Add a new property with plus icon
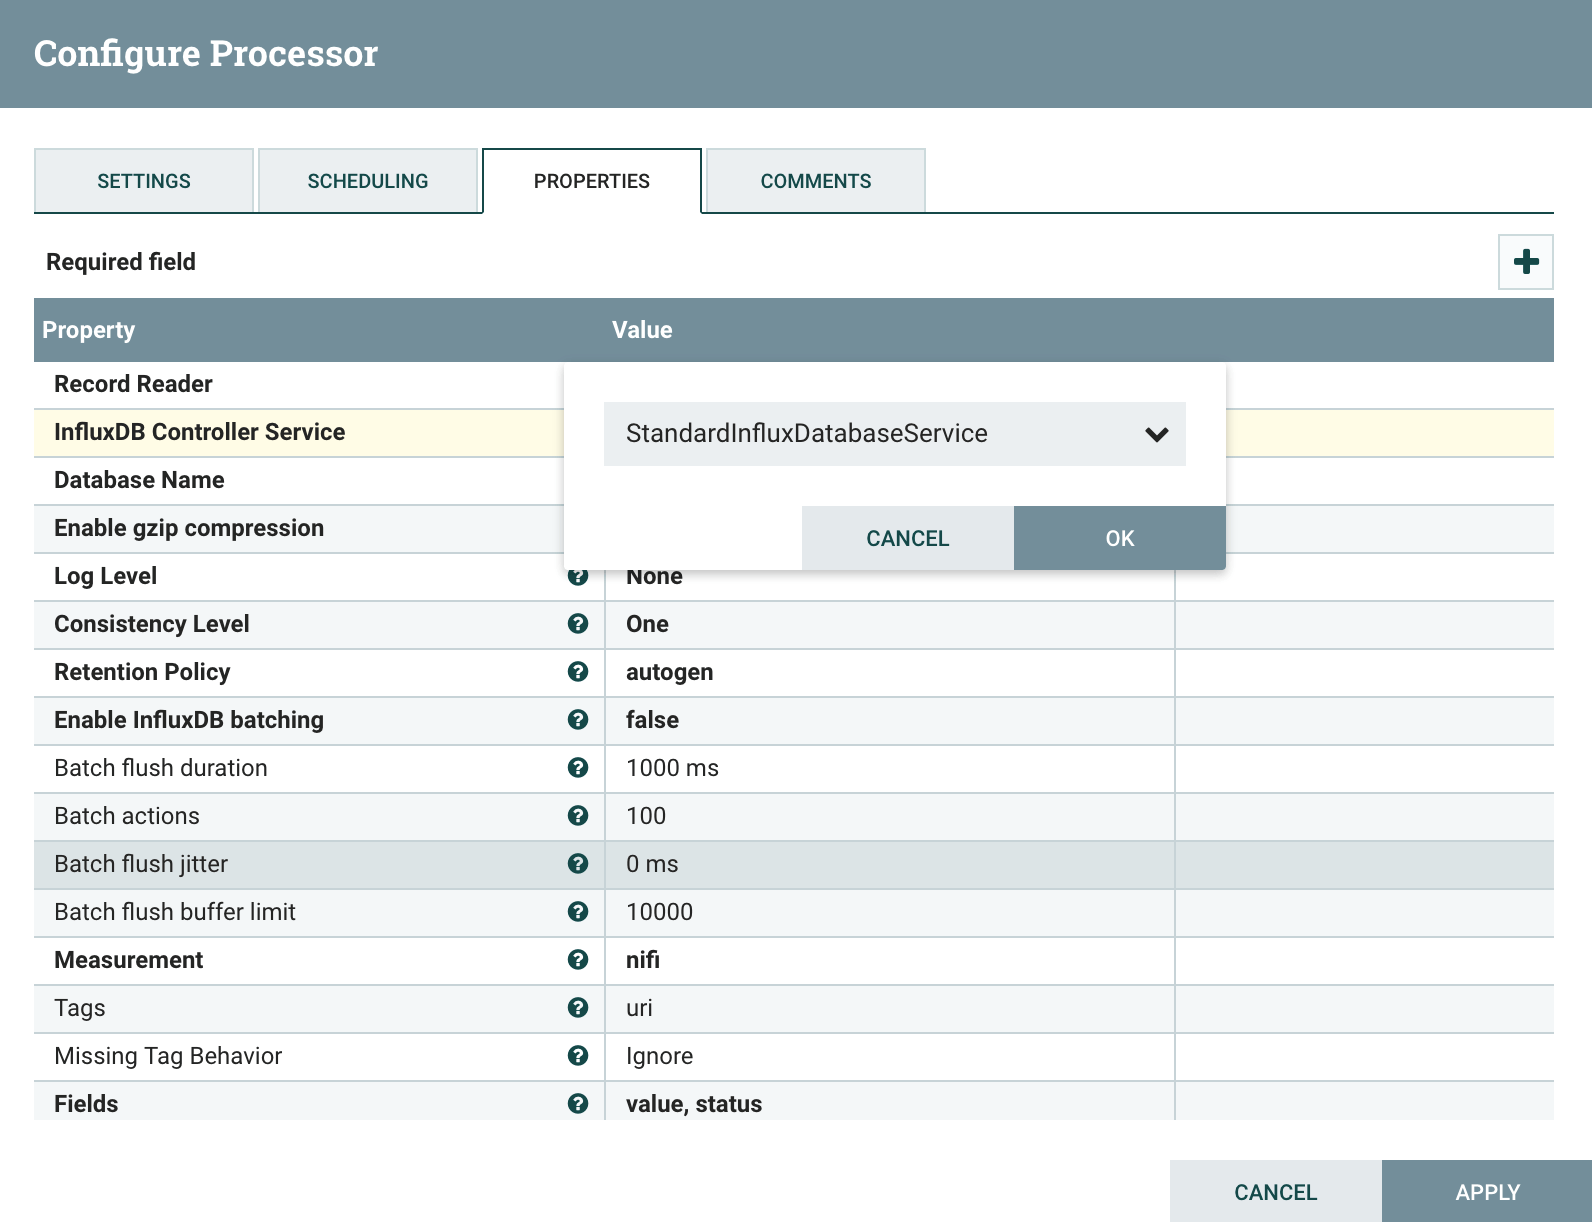Image resolution: width=1592 pixels, height=1222 pixels. coord(1525,262)
